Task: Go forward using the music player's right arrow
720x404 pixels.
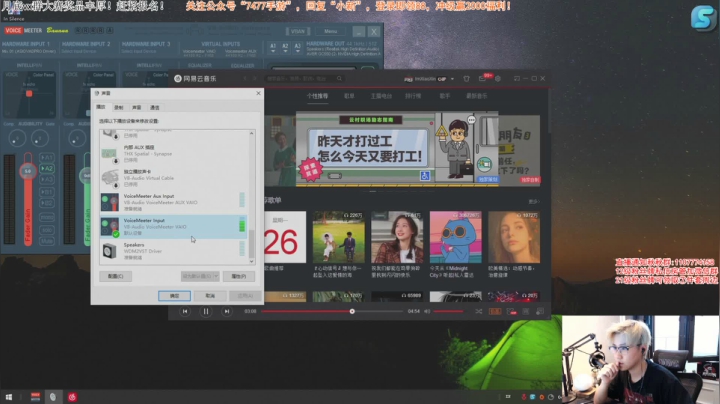Action: pos(254,79)
